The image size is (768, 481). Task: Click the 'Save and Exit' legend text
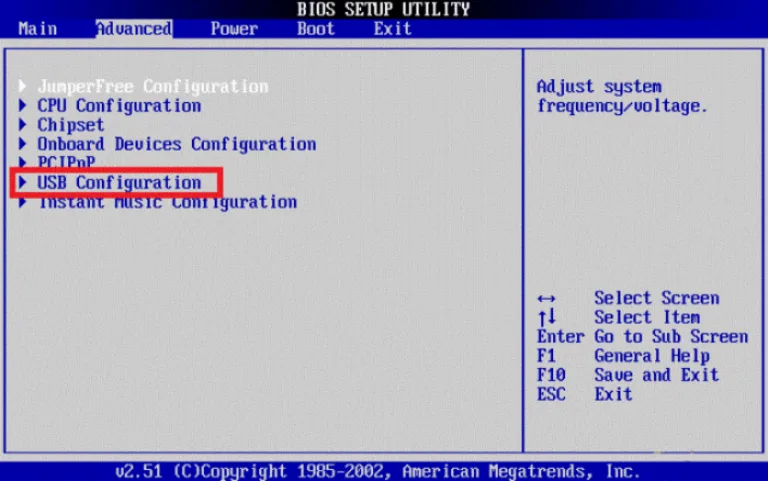[656, 375]
